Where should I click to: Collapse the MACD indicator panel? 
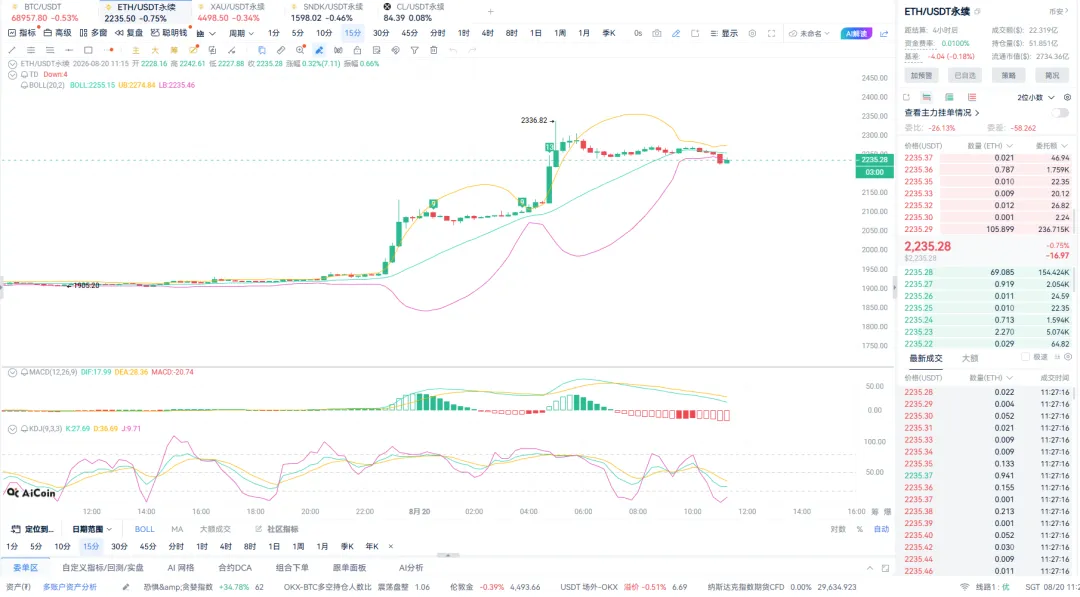(x=12, y=372)
